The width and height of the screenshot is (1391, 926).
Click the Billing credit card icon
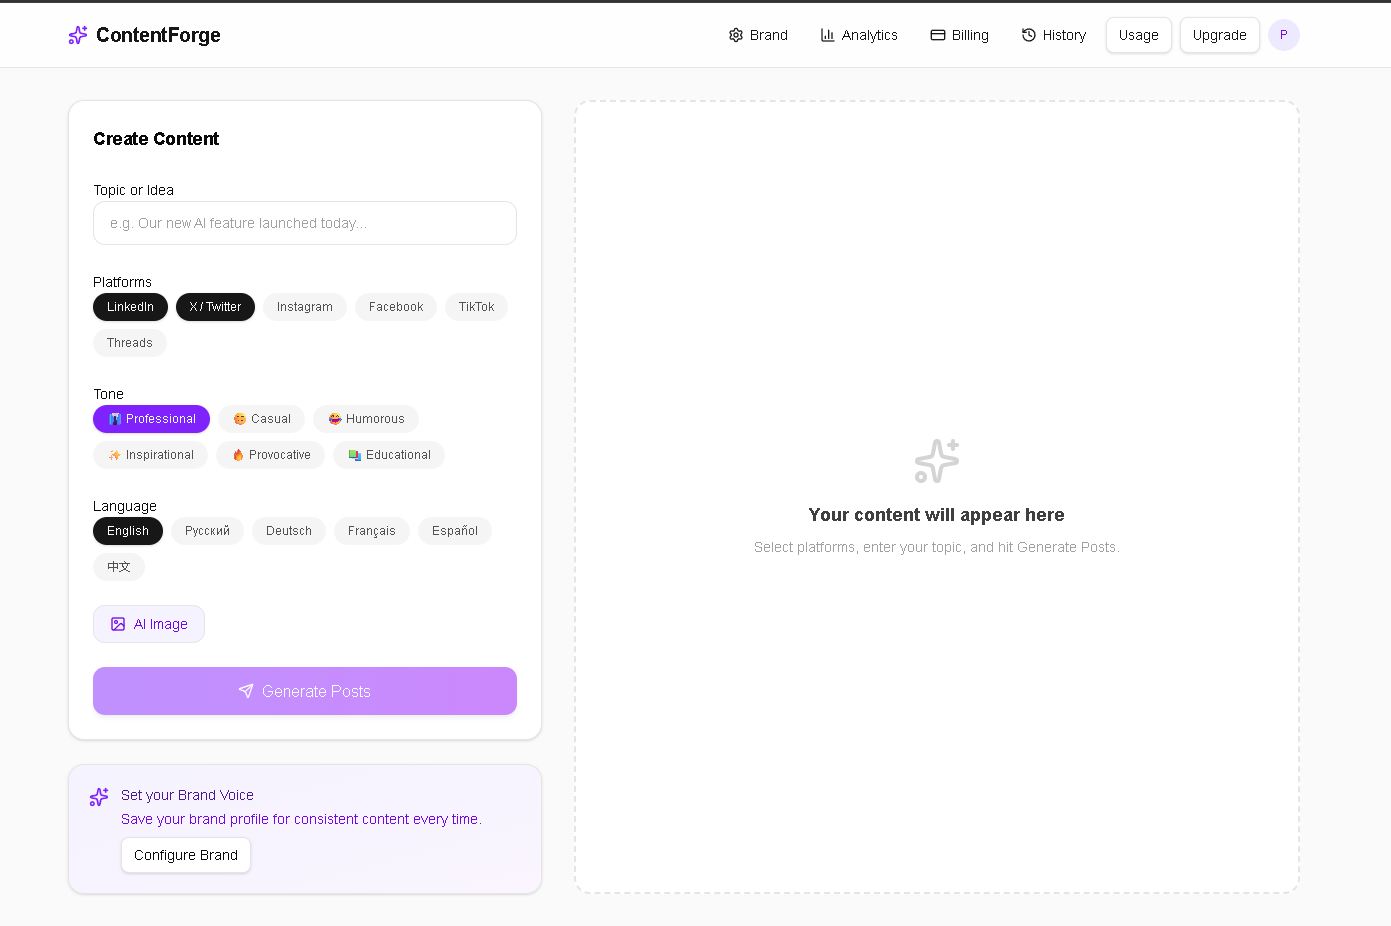point(938,35)
